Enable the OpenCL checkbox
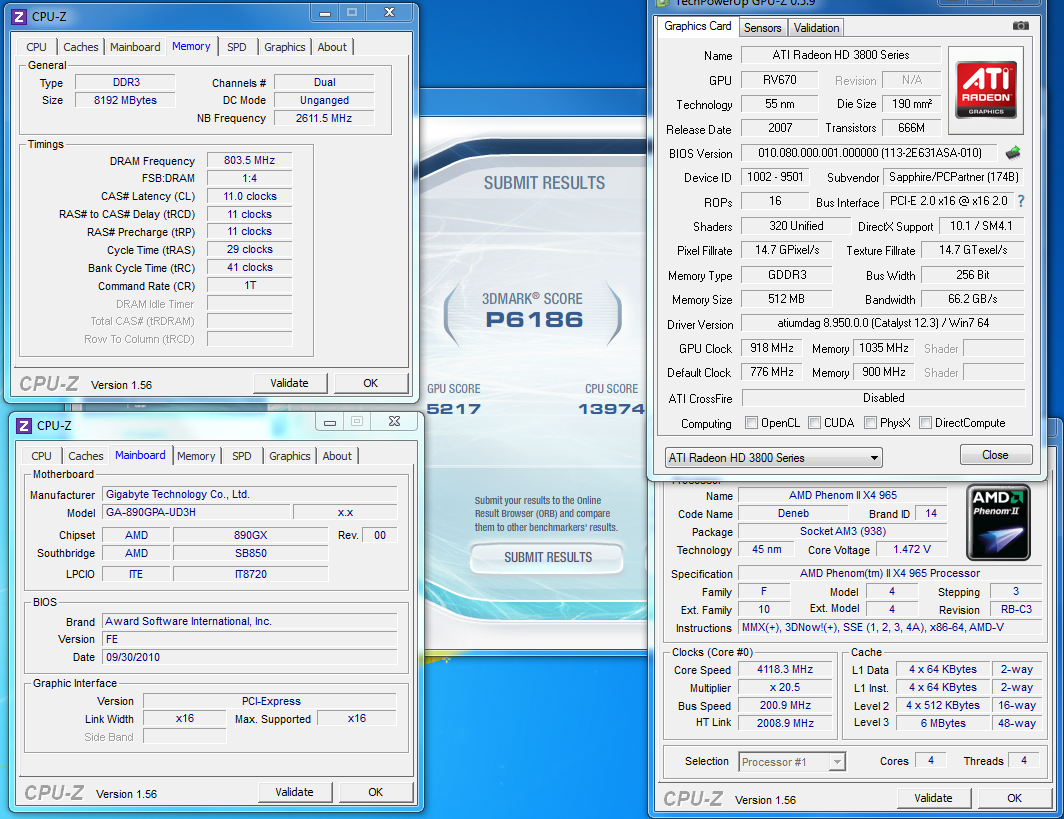This screenshot has width=1064, height=819. pos(751,423)
